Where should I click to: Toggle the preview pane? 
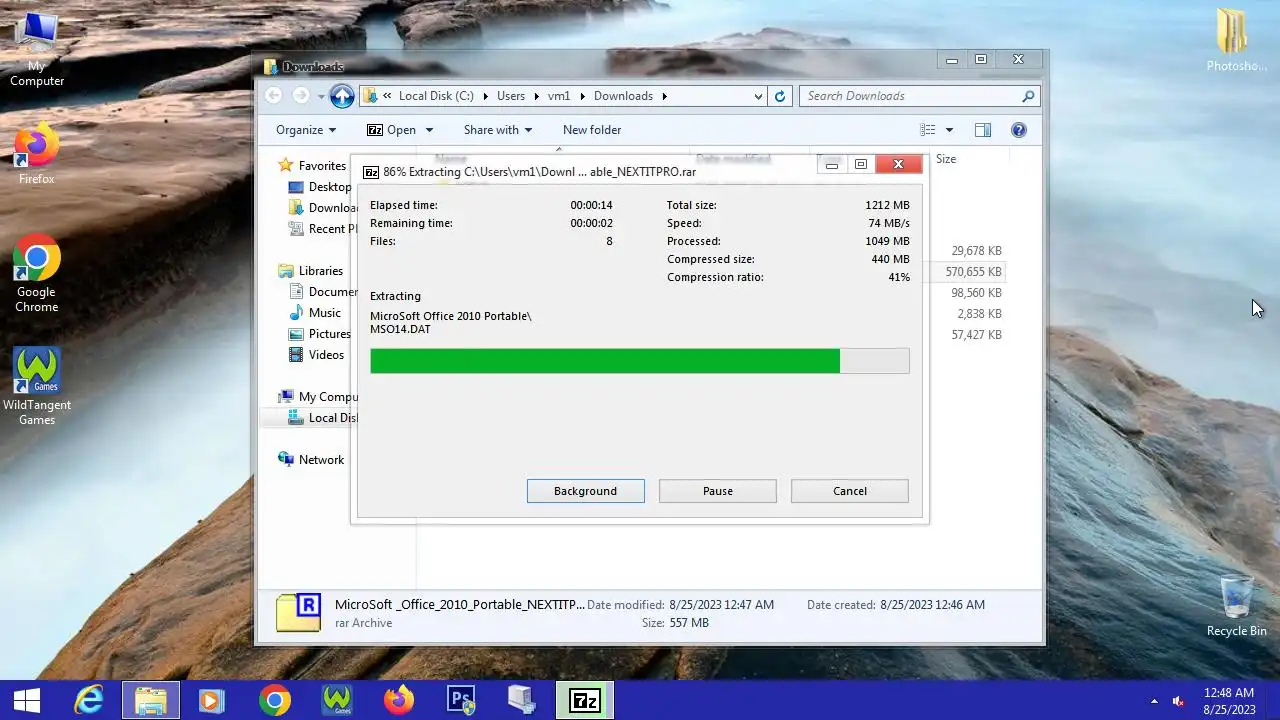(x=983, y=130)
